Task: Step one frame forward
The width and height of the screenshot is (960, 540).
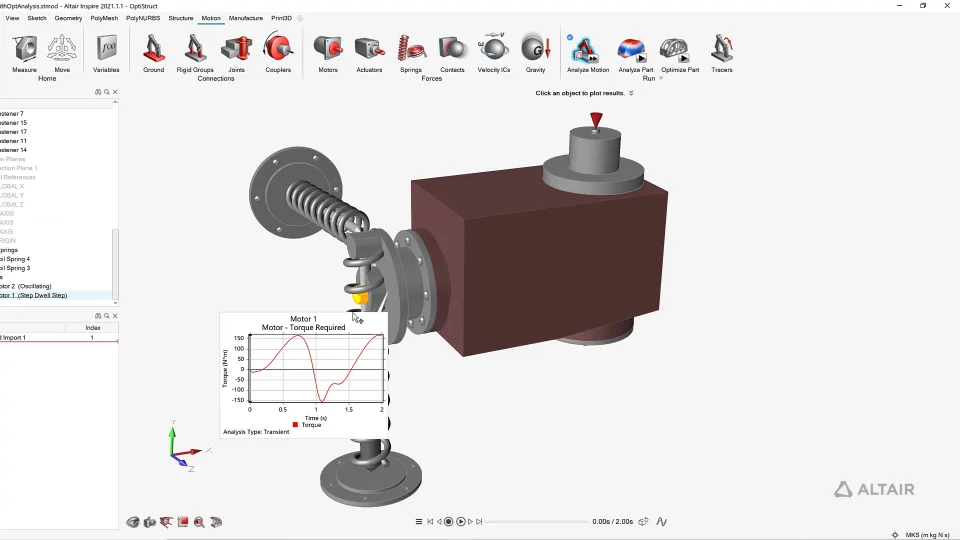Action: pyautogui.click(x=470, y=522)
